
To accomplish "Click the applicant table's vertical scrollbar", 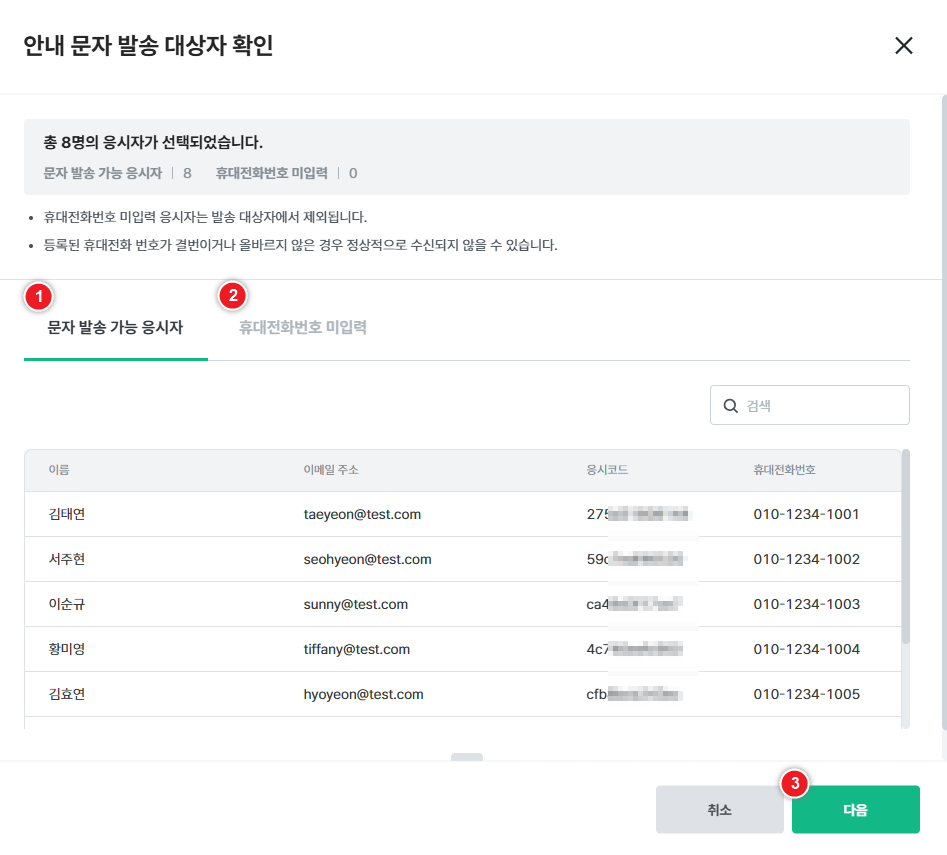I will [x=905, y=545].
